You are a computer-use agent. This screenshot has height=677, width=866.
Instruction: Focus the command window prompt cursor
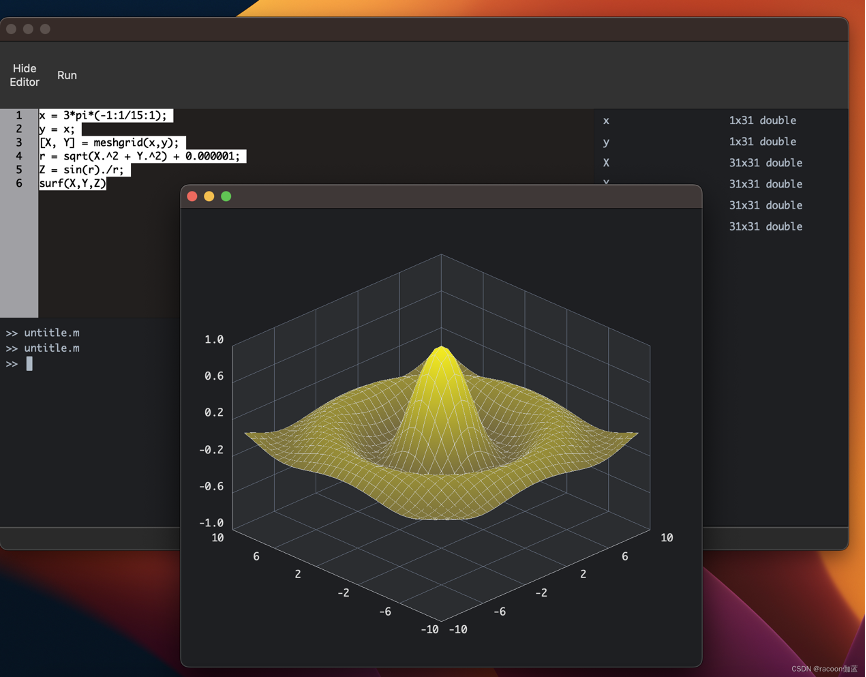(x=30, y=364)
